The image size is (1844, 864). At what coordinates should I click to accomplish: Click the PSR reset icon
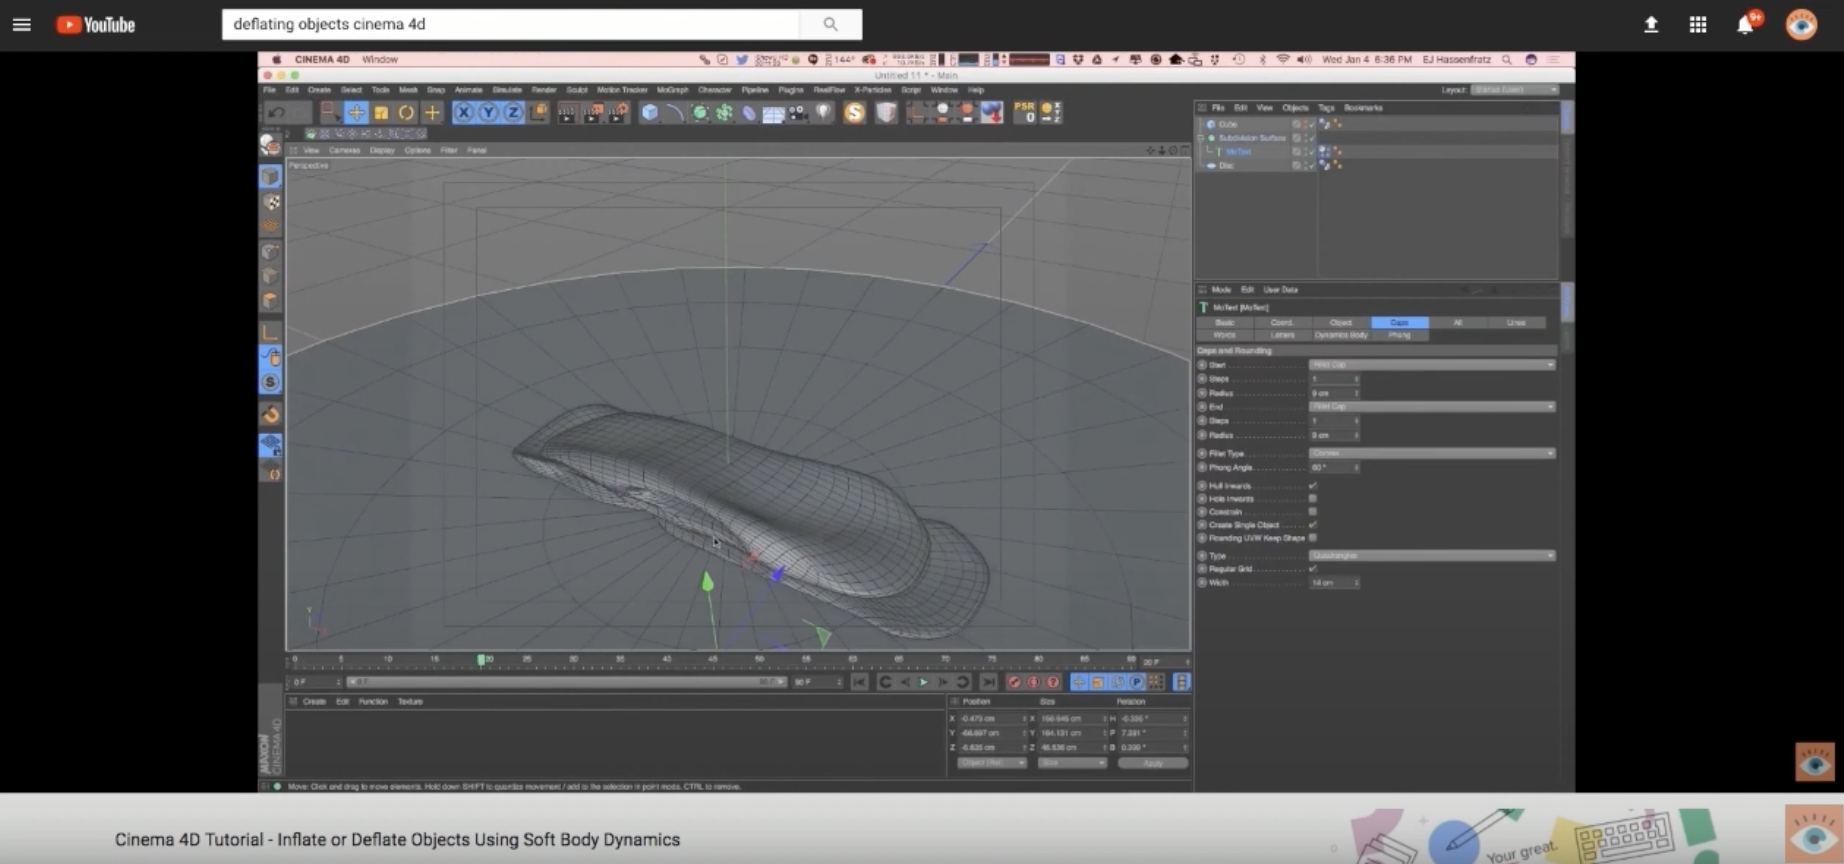(x=1025, y=112)
